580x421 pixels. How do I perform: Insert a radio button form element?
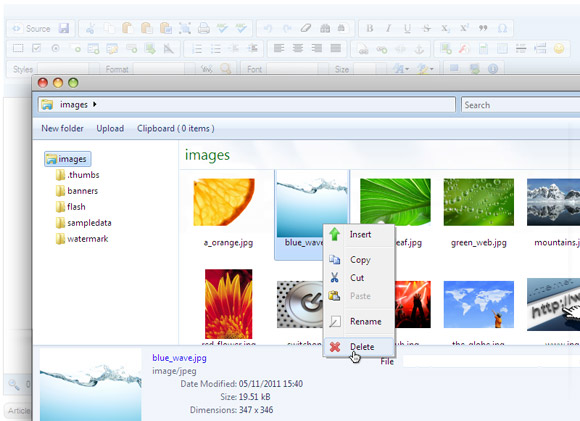(55, 48)
